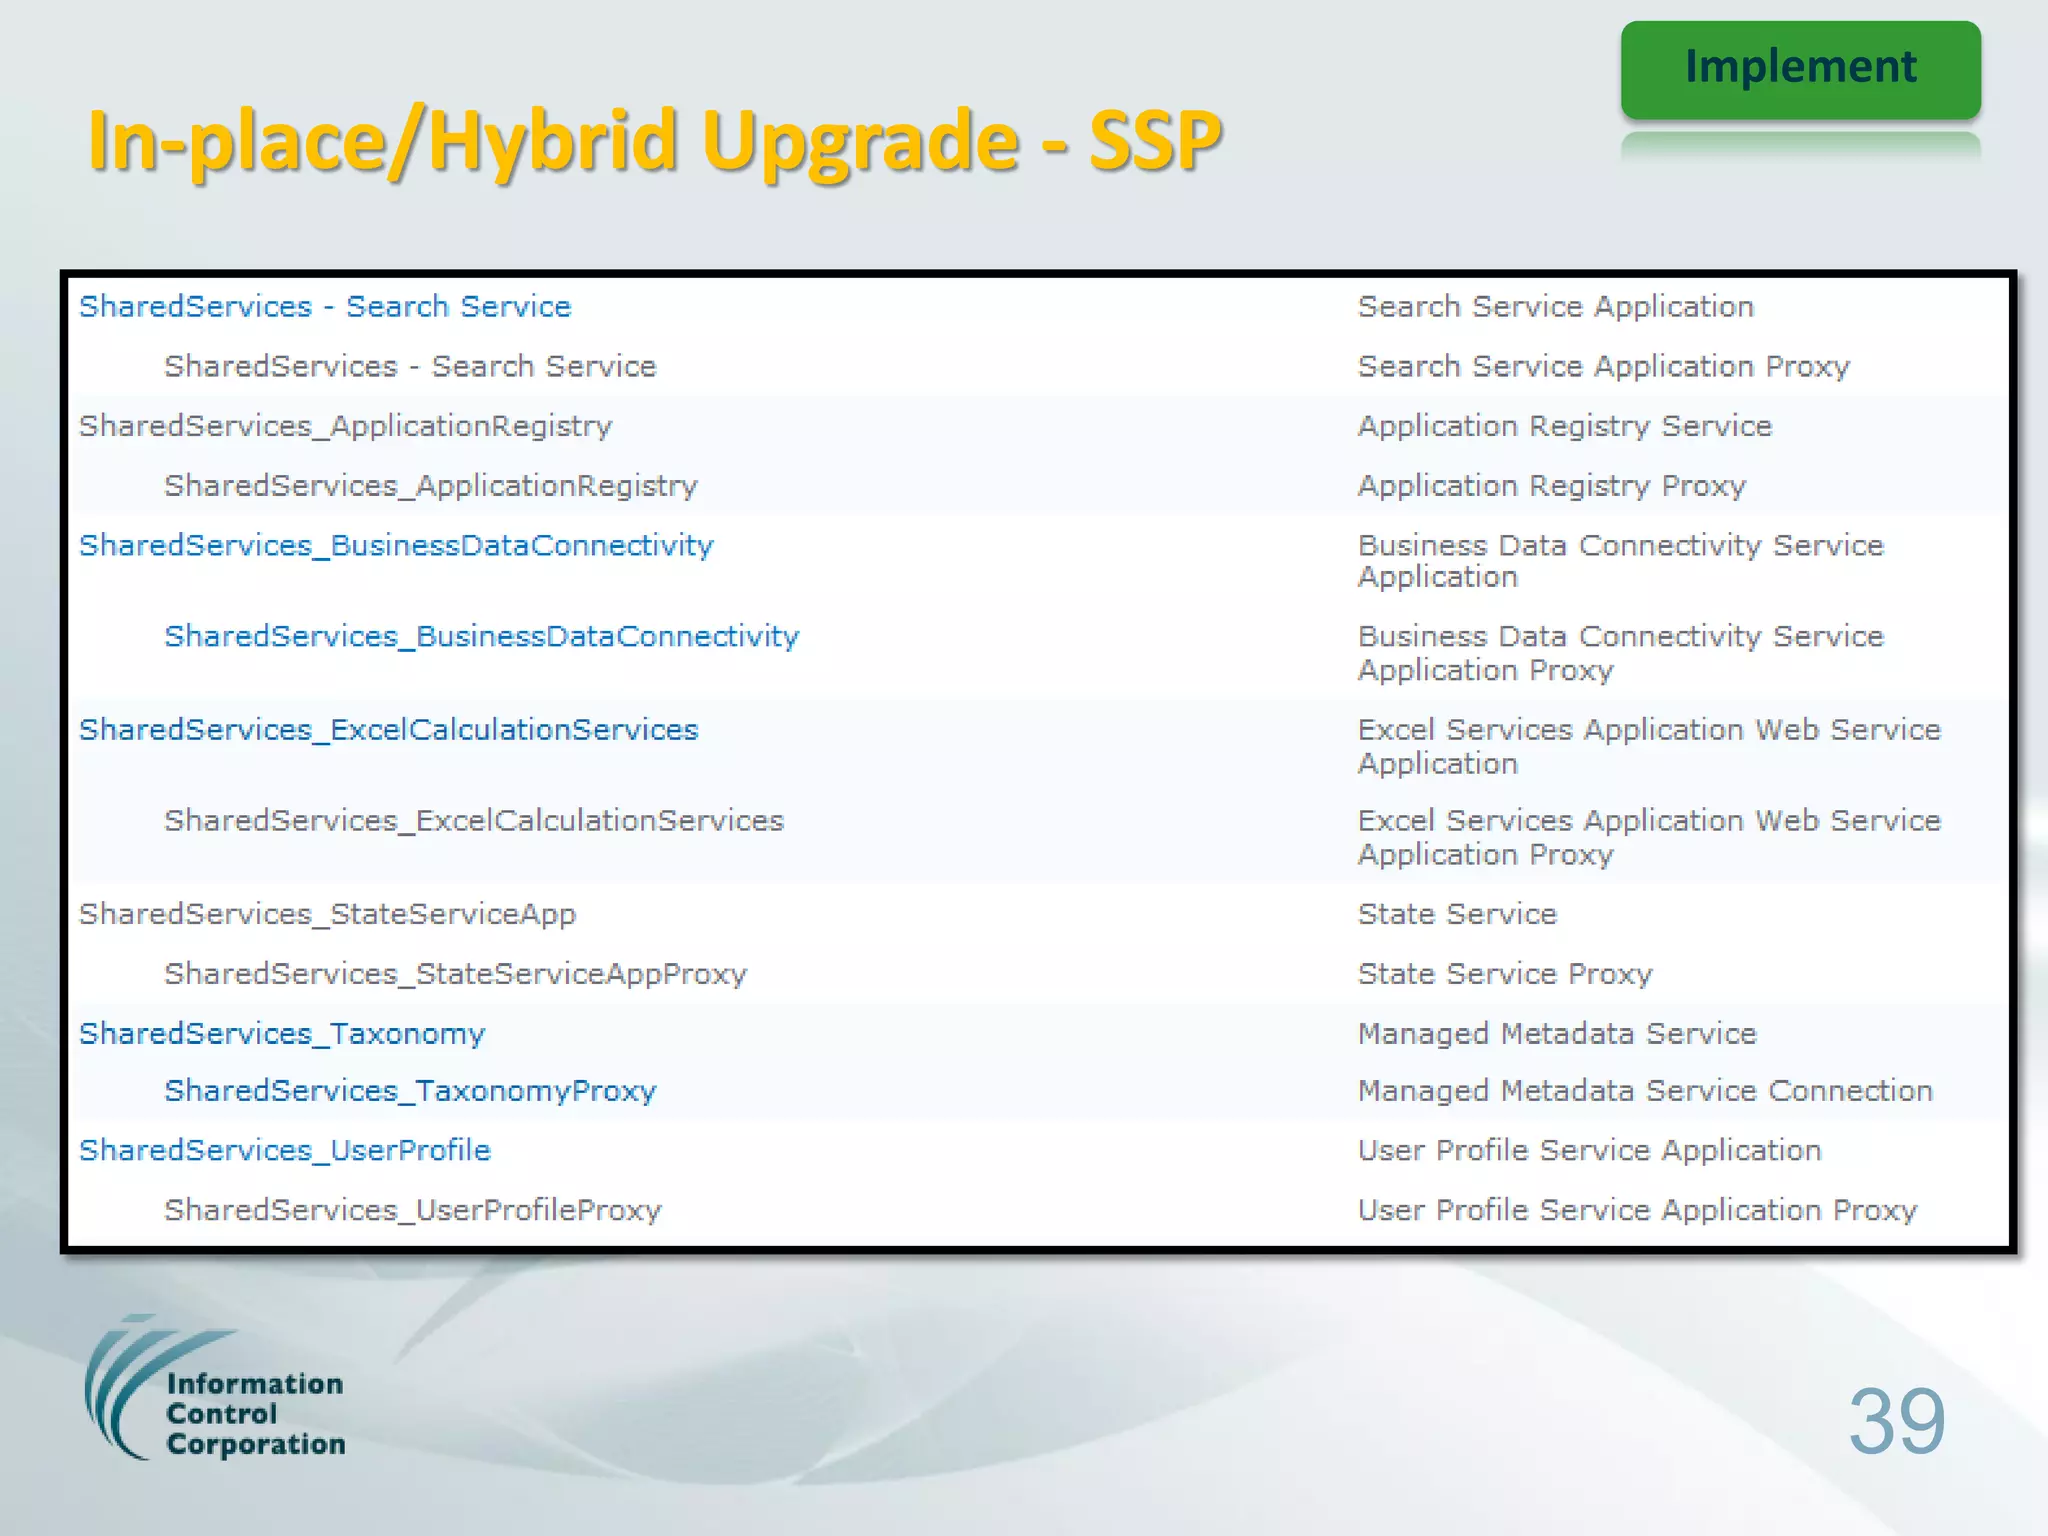Click the Managed Metadata Service Connection cell
The width and height of the screenshot is (2048, 1536).
click(x=1645, y=1091)
